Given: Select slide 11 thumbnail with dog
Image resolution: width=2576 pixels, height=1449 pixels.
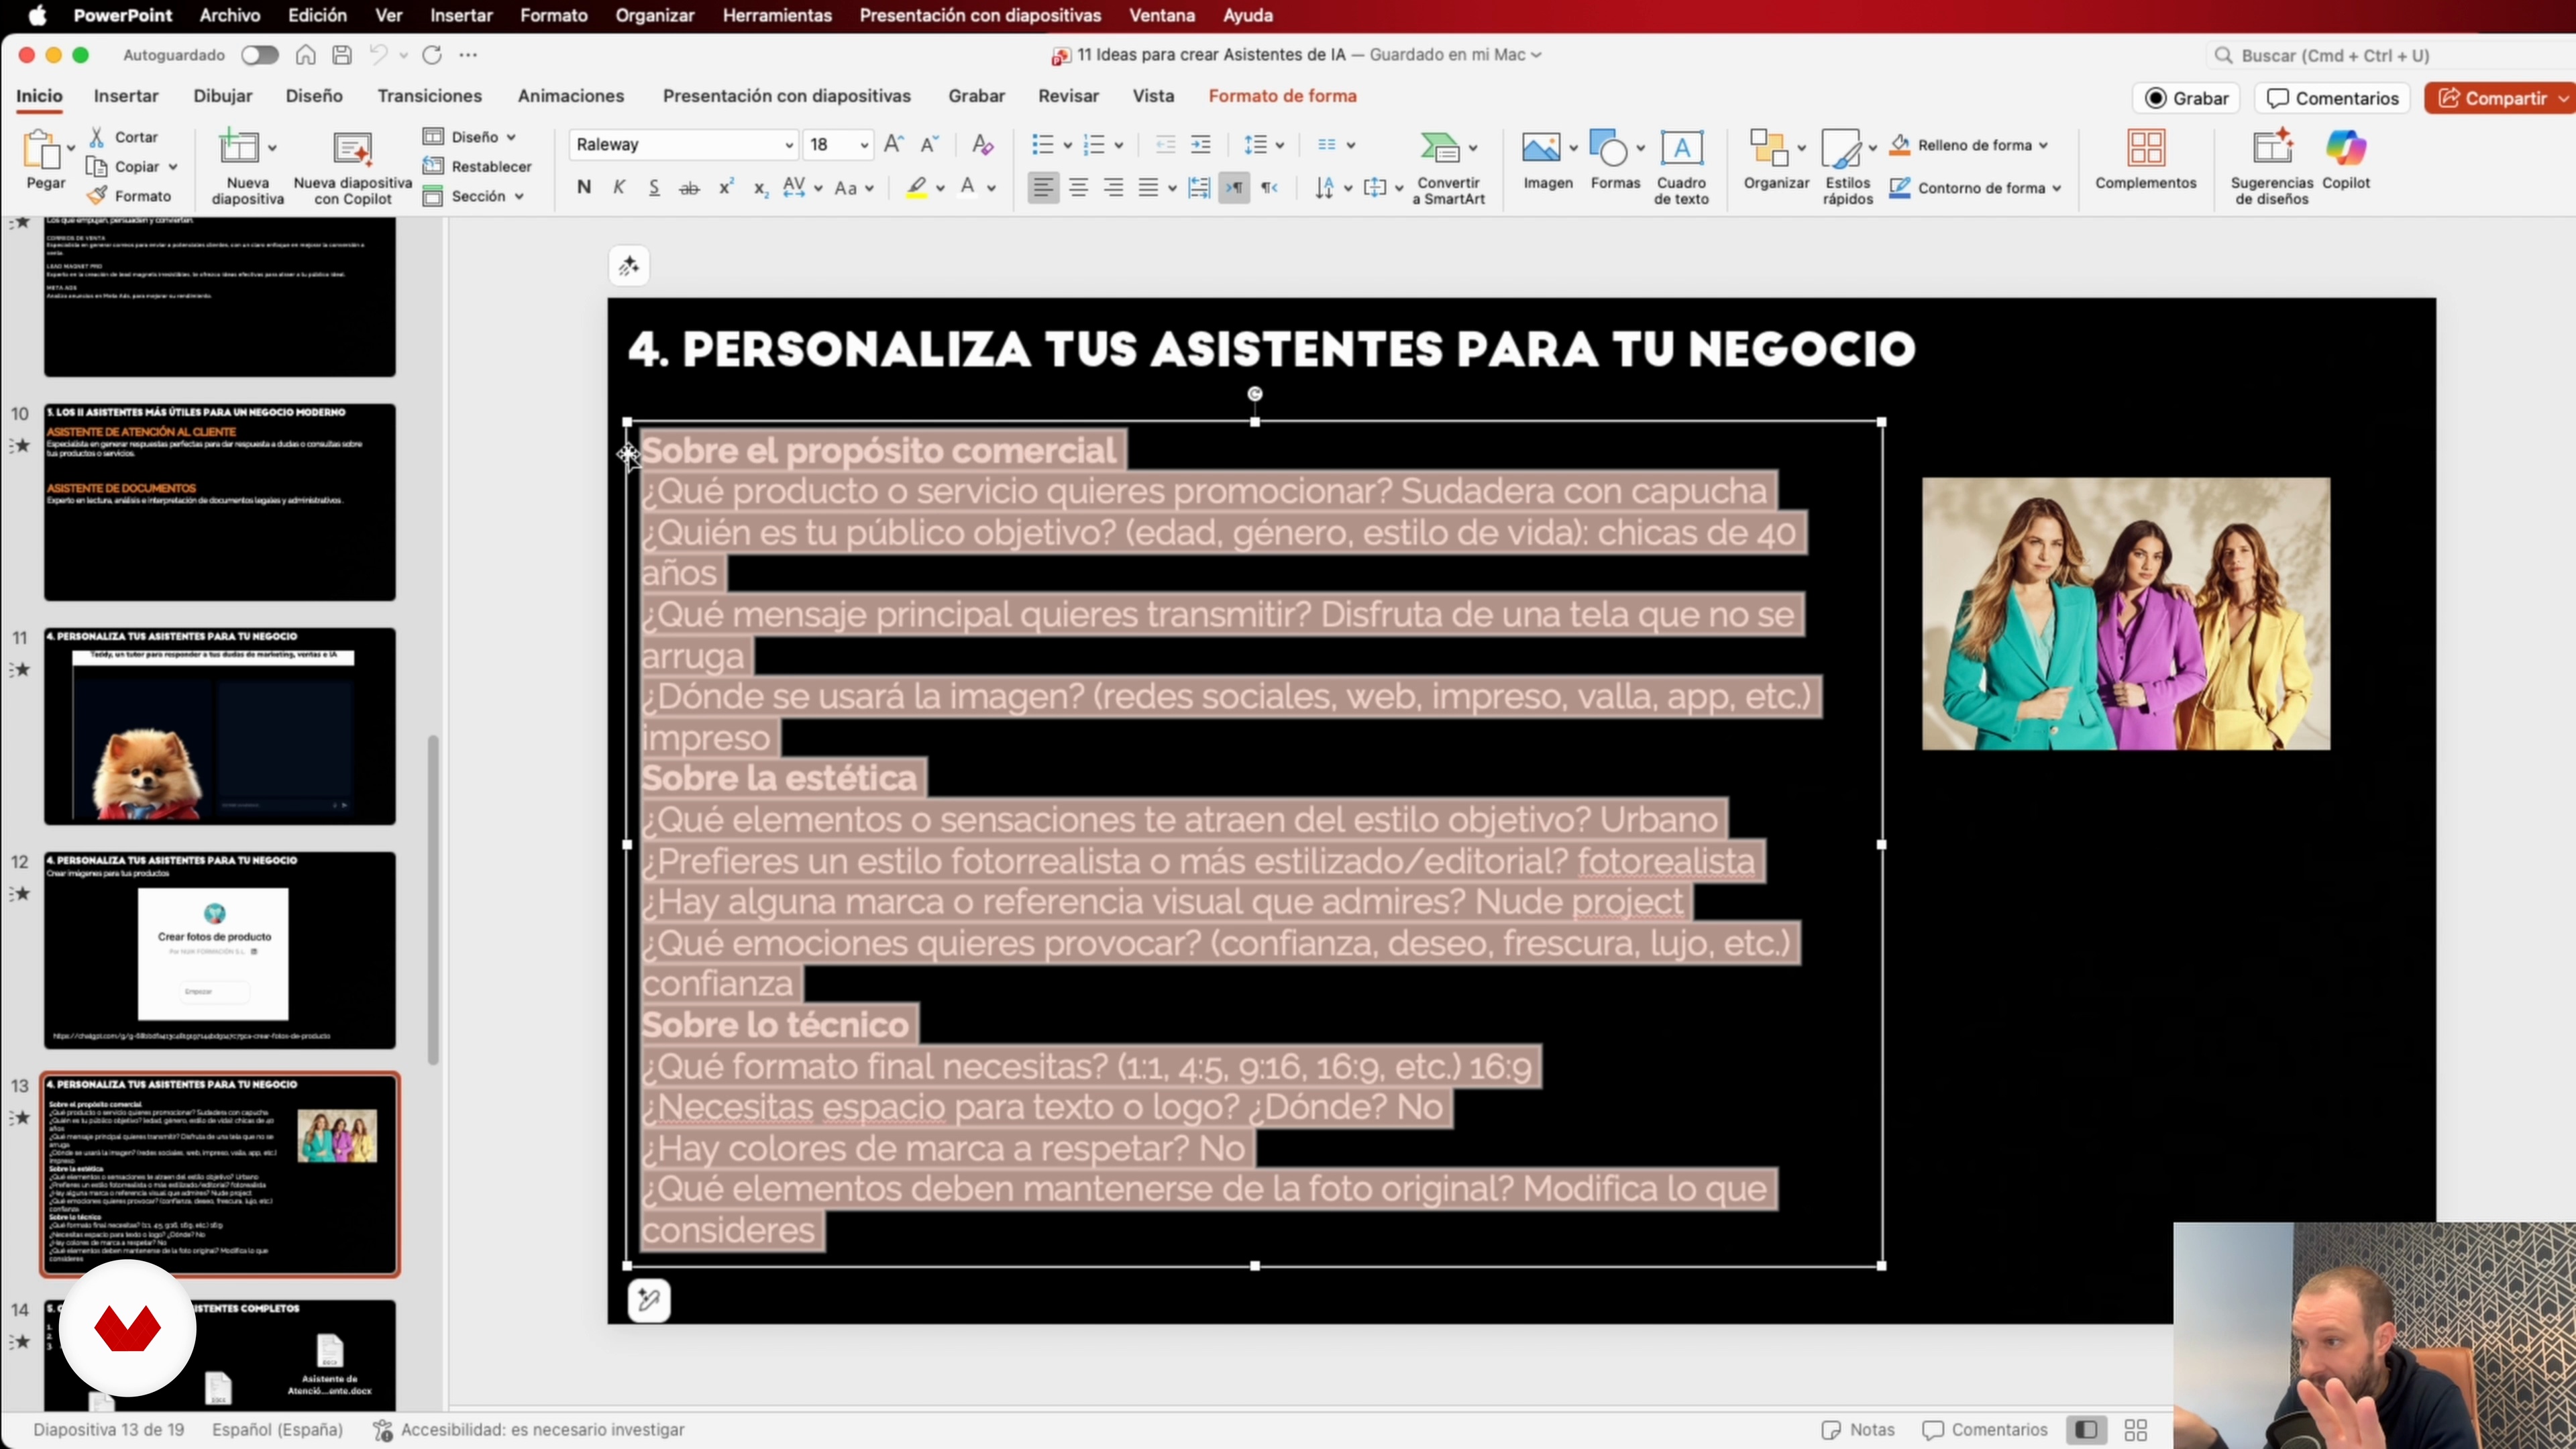Looking at the screenshot, I should 220,726.
